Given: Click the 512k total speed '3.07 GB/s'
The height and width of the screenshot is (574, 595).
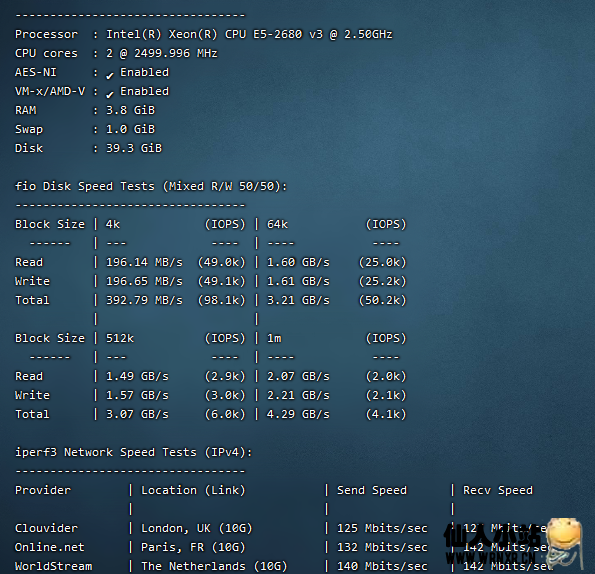Looking at the screenshot, I should (x=137, y=414).
